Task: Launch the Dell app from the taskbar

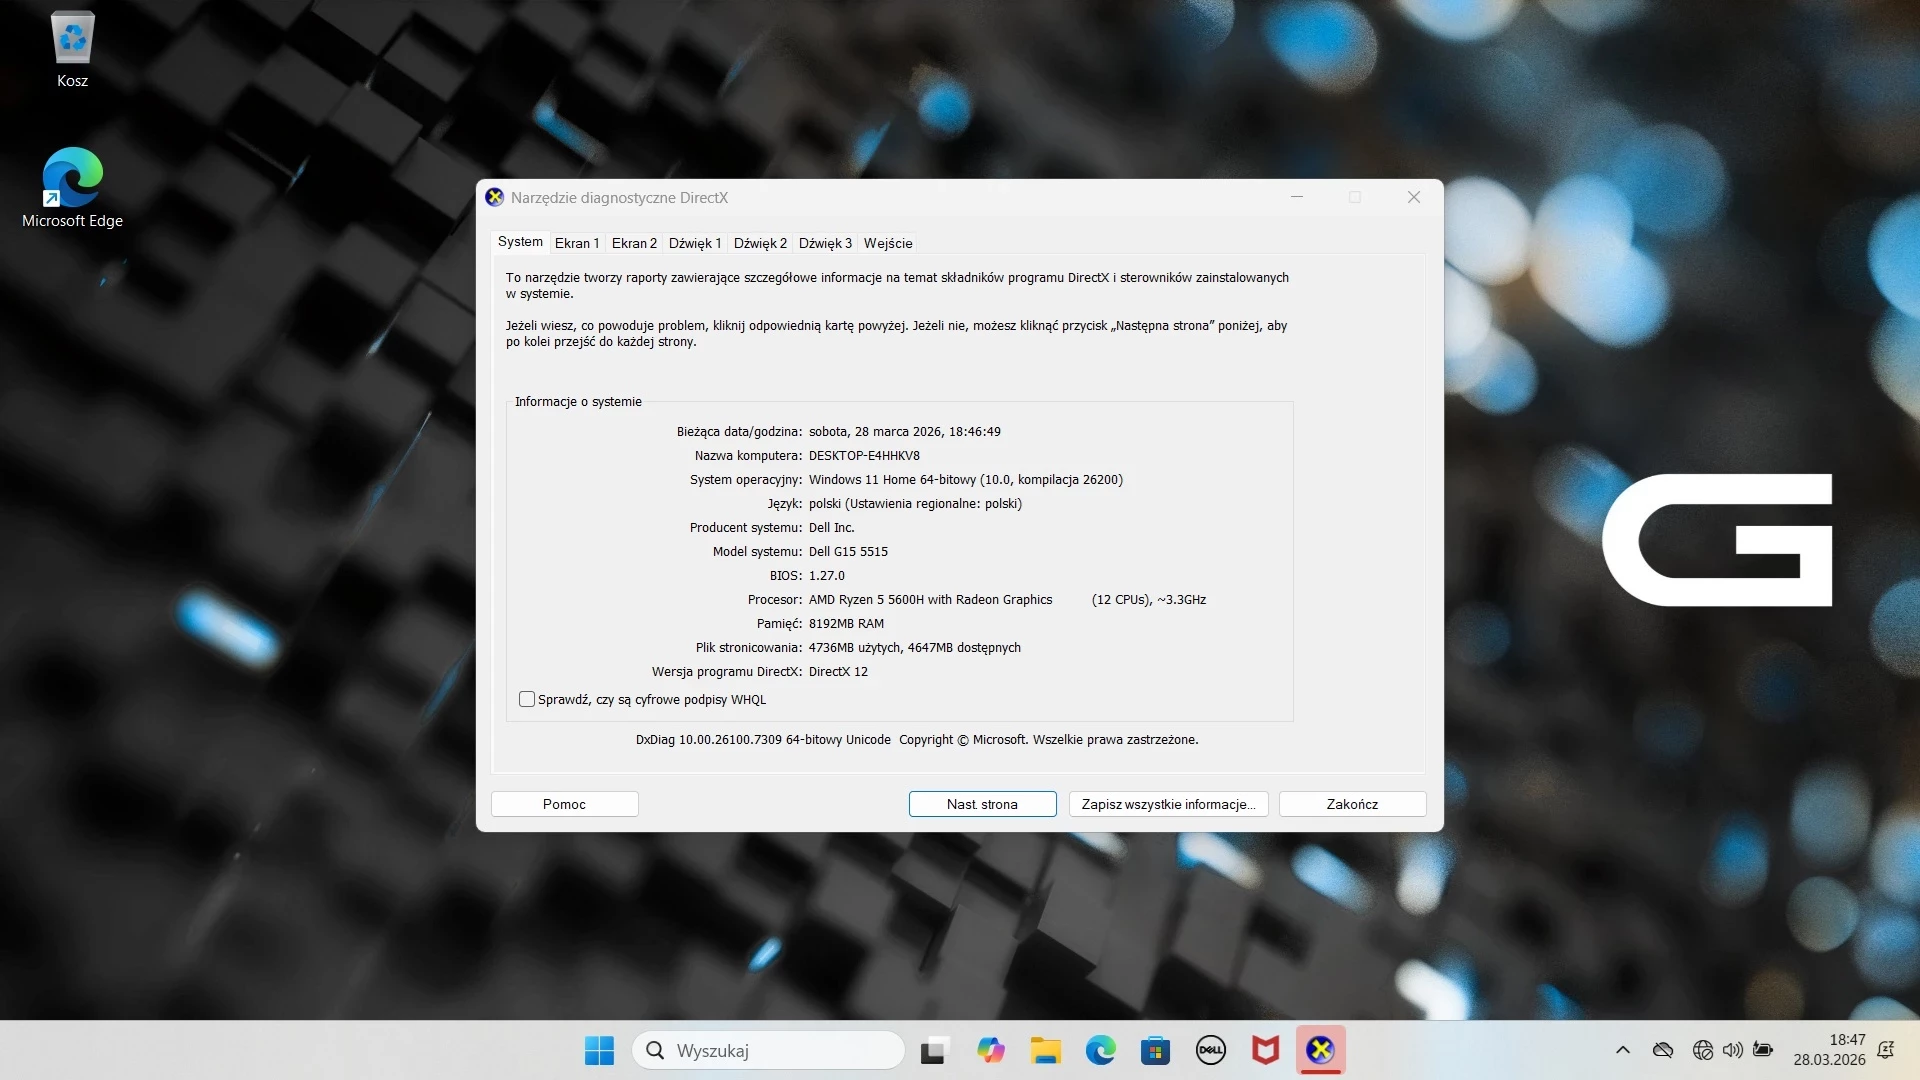Action: tap(1210, 1050)
